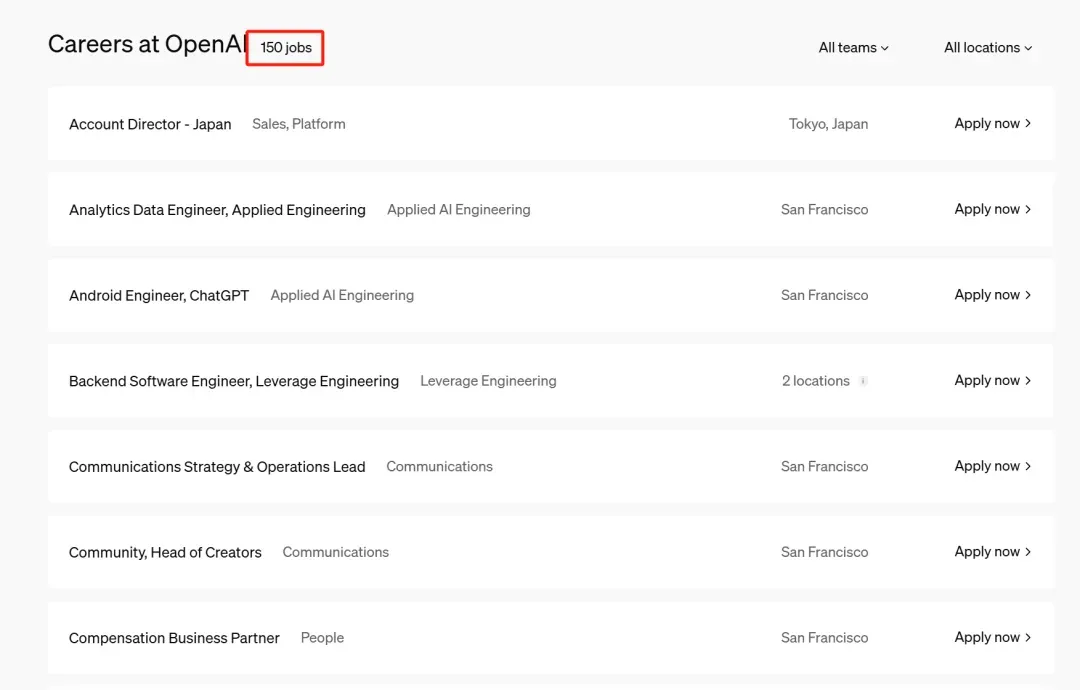Apply now for Analytics Data Engineer role

pos(992,209)
